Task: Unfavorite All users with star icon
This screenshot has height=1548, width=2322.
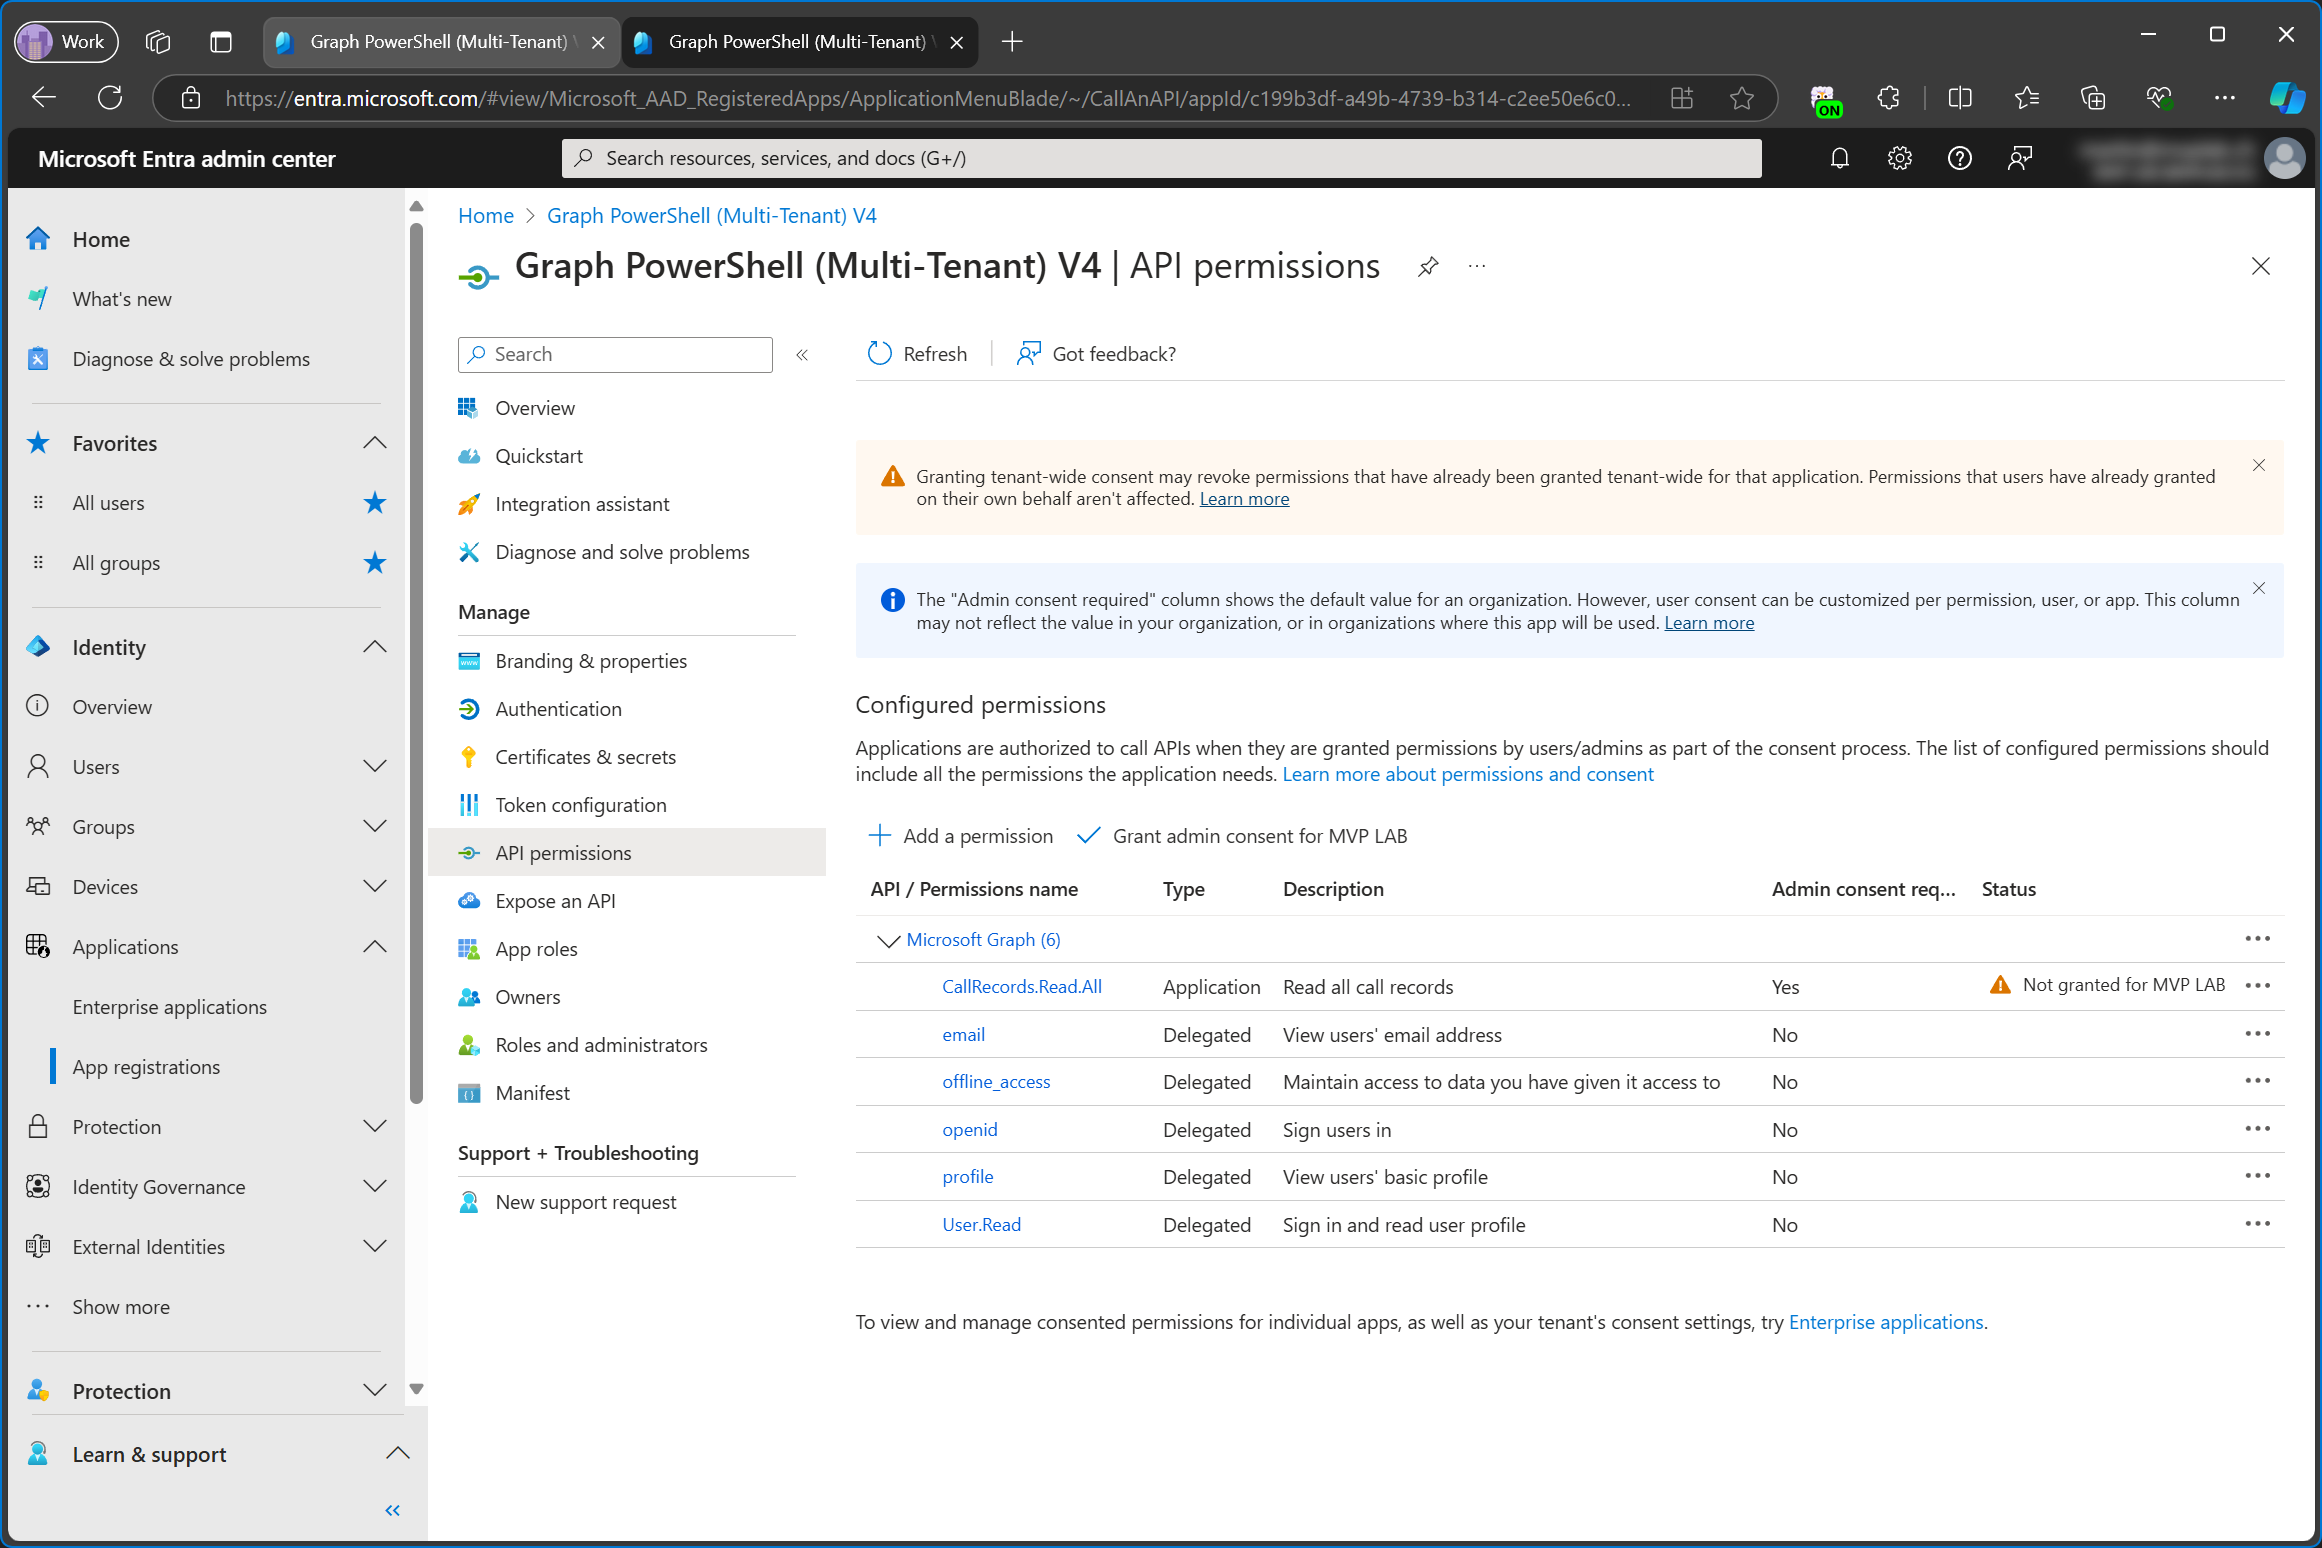Action: tap(374, 503)
